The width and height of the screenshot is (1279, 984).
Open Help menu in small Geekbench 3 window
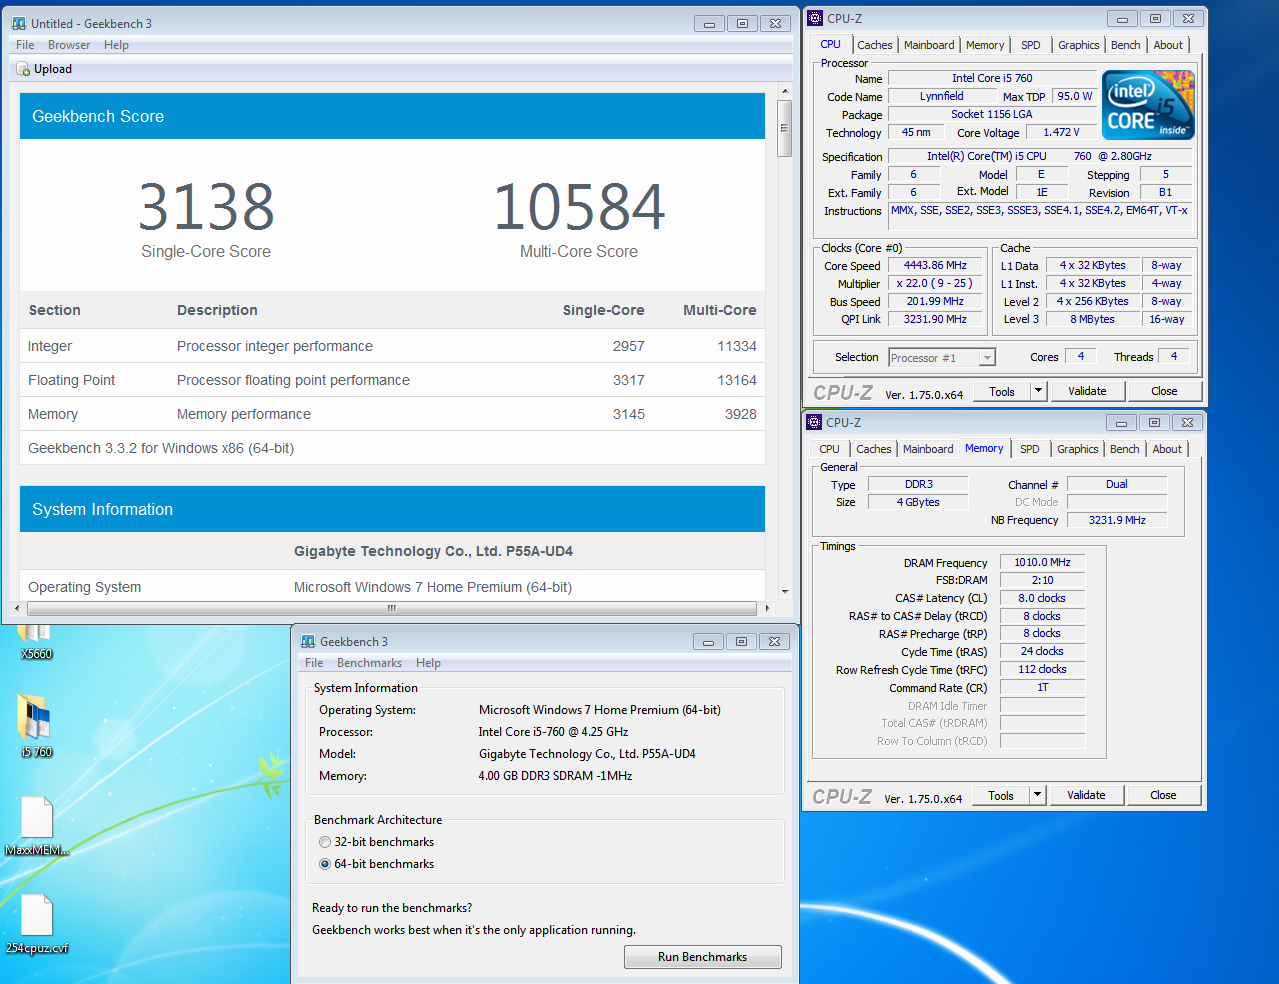pyautogui.click(x=428, y=663)
